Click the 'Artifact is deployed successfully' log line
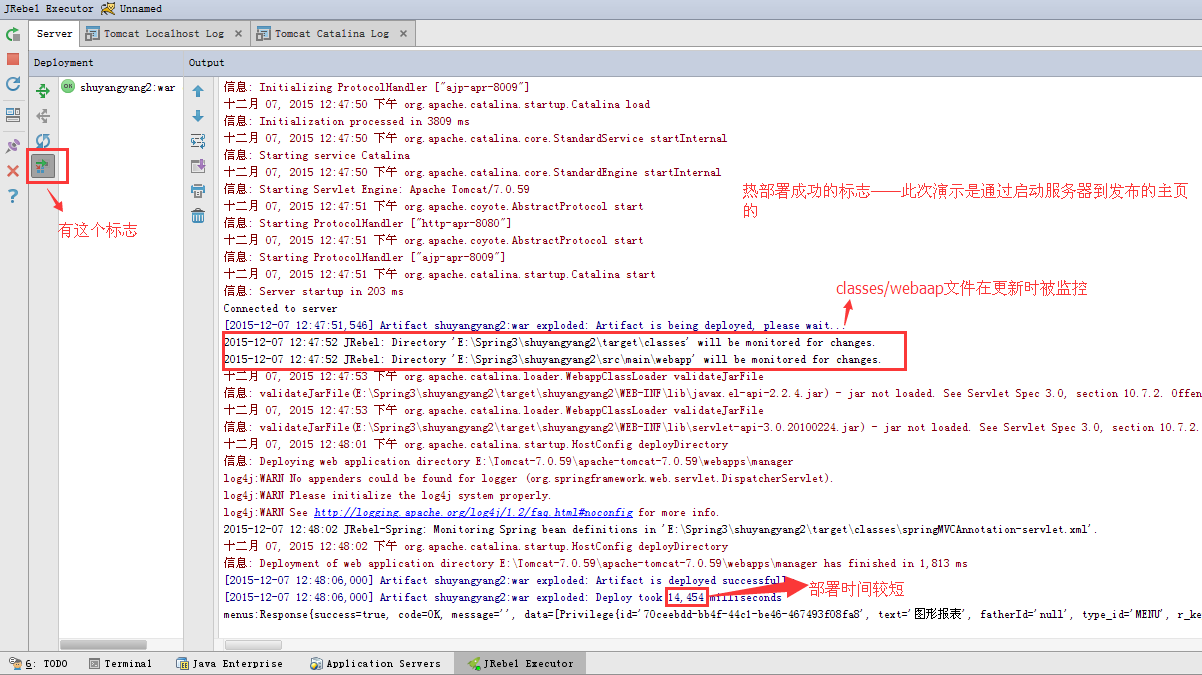The image size is (1202, 675). point(505,580)
